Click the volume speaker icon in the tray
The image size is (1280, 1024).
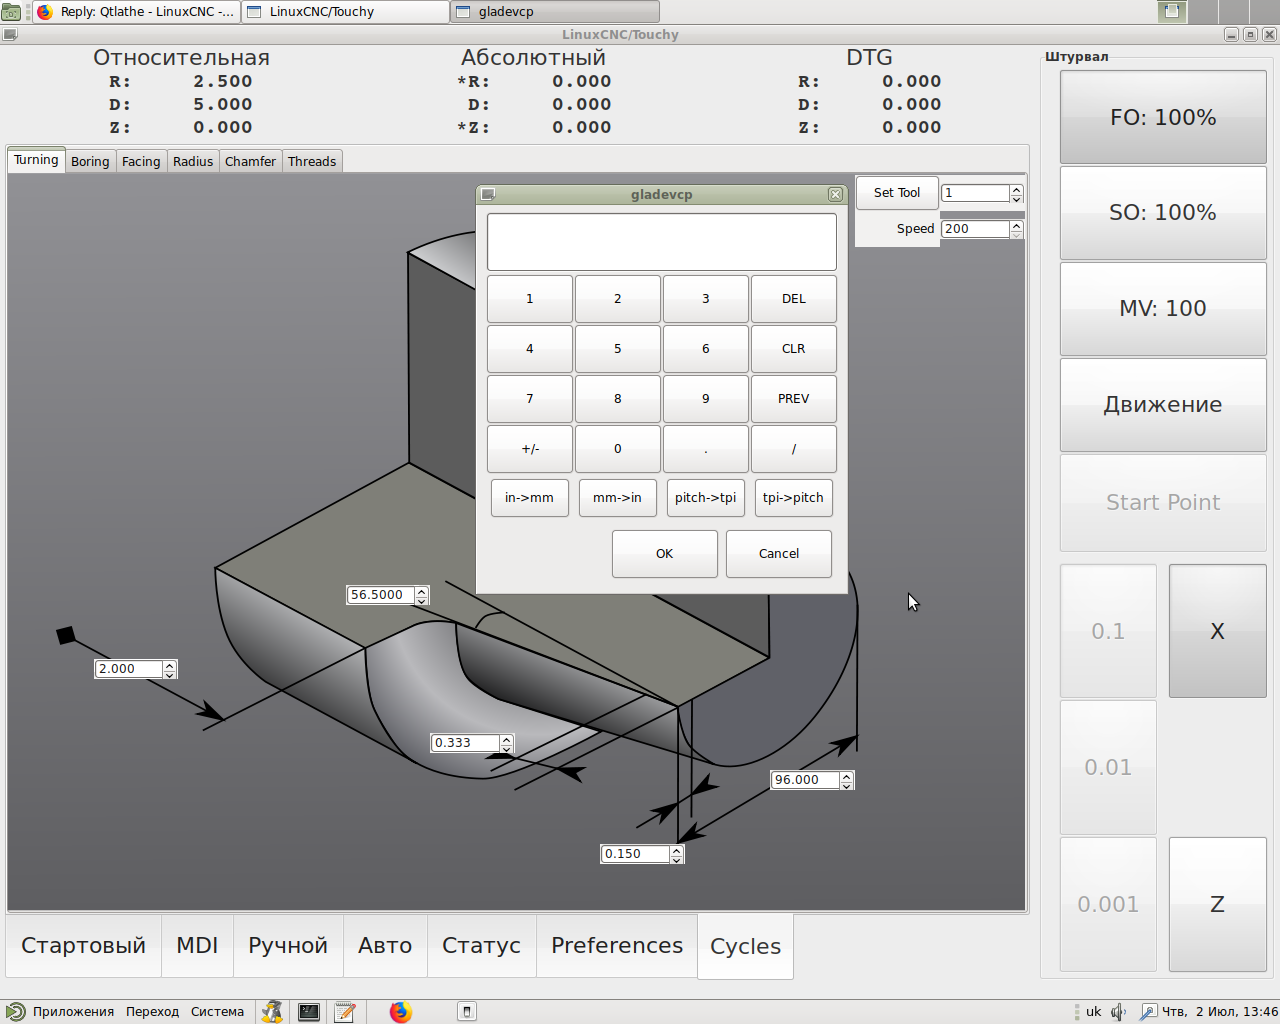point(1118,1011)
